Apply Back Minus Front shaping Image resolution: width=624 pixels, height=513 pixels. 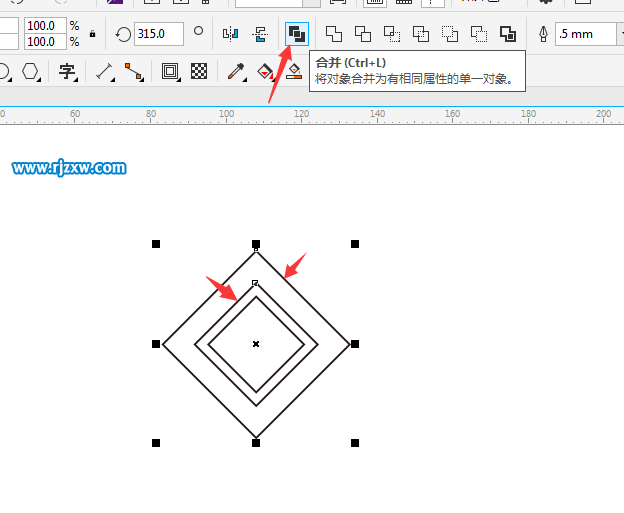pyautogui.click(x=479, y=34)
